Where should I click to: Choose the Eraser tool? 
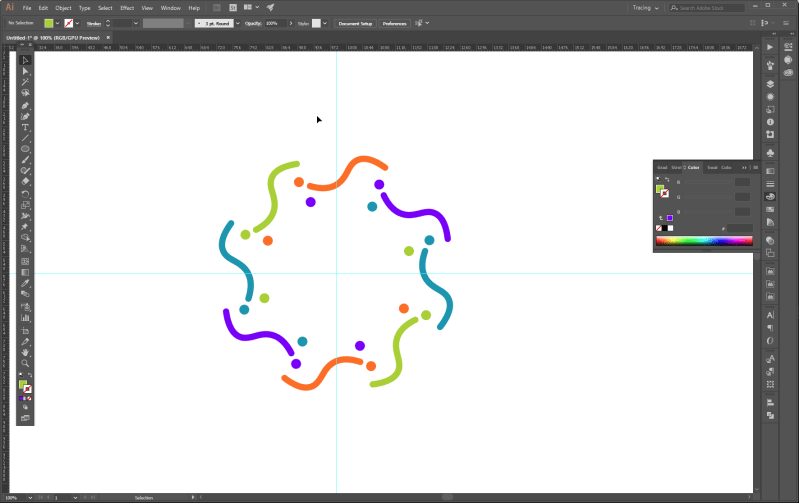point(25,181)
